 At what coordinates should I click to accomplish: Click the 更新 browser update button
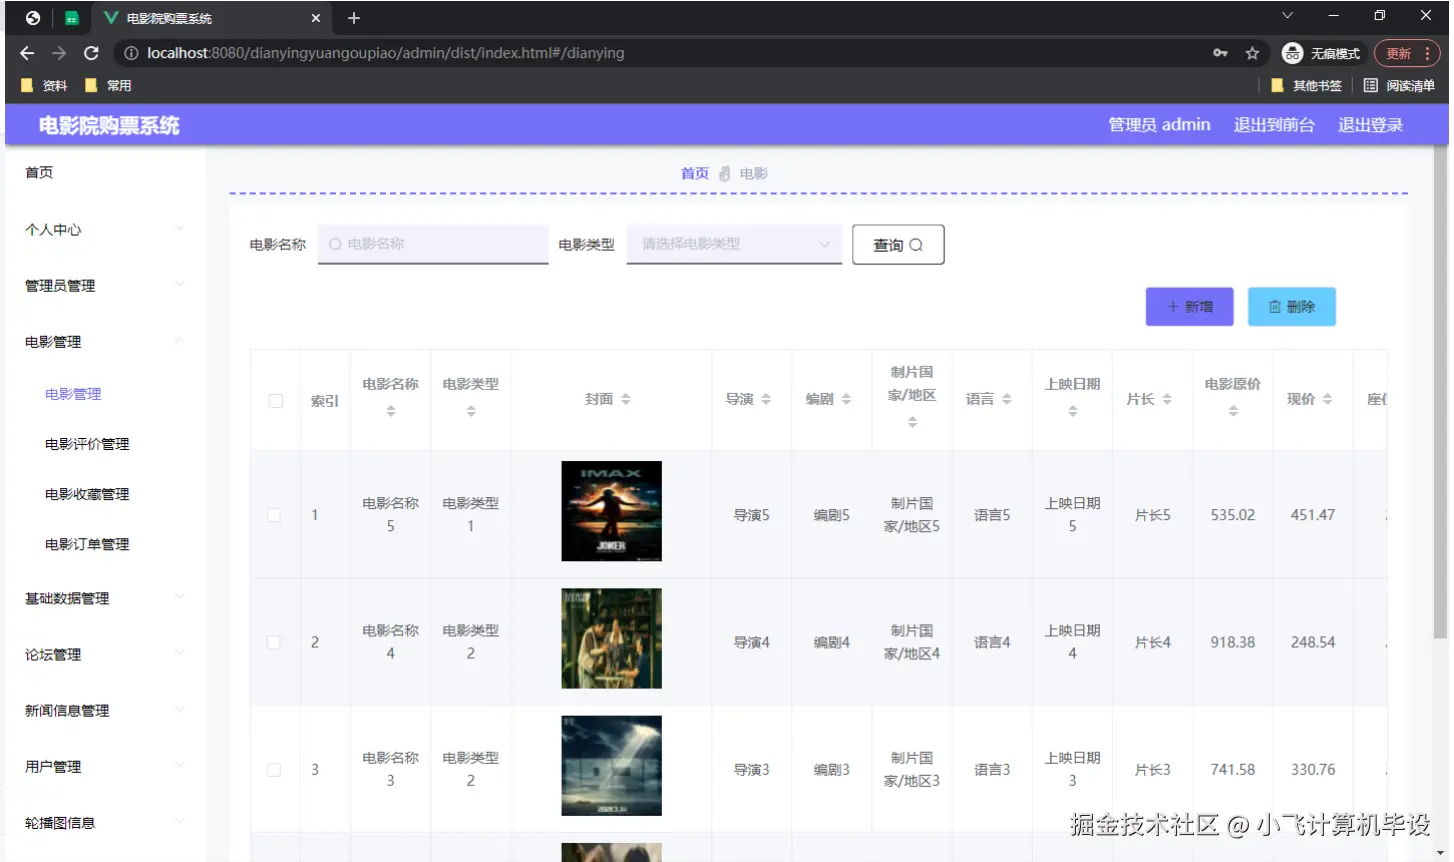[1406, 53]
